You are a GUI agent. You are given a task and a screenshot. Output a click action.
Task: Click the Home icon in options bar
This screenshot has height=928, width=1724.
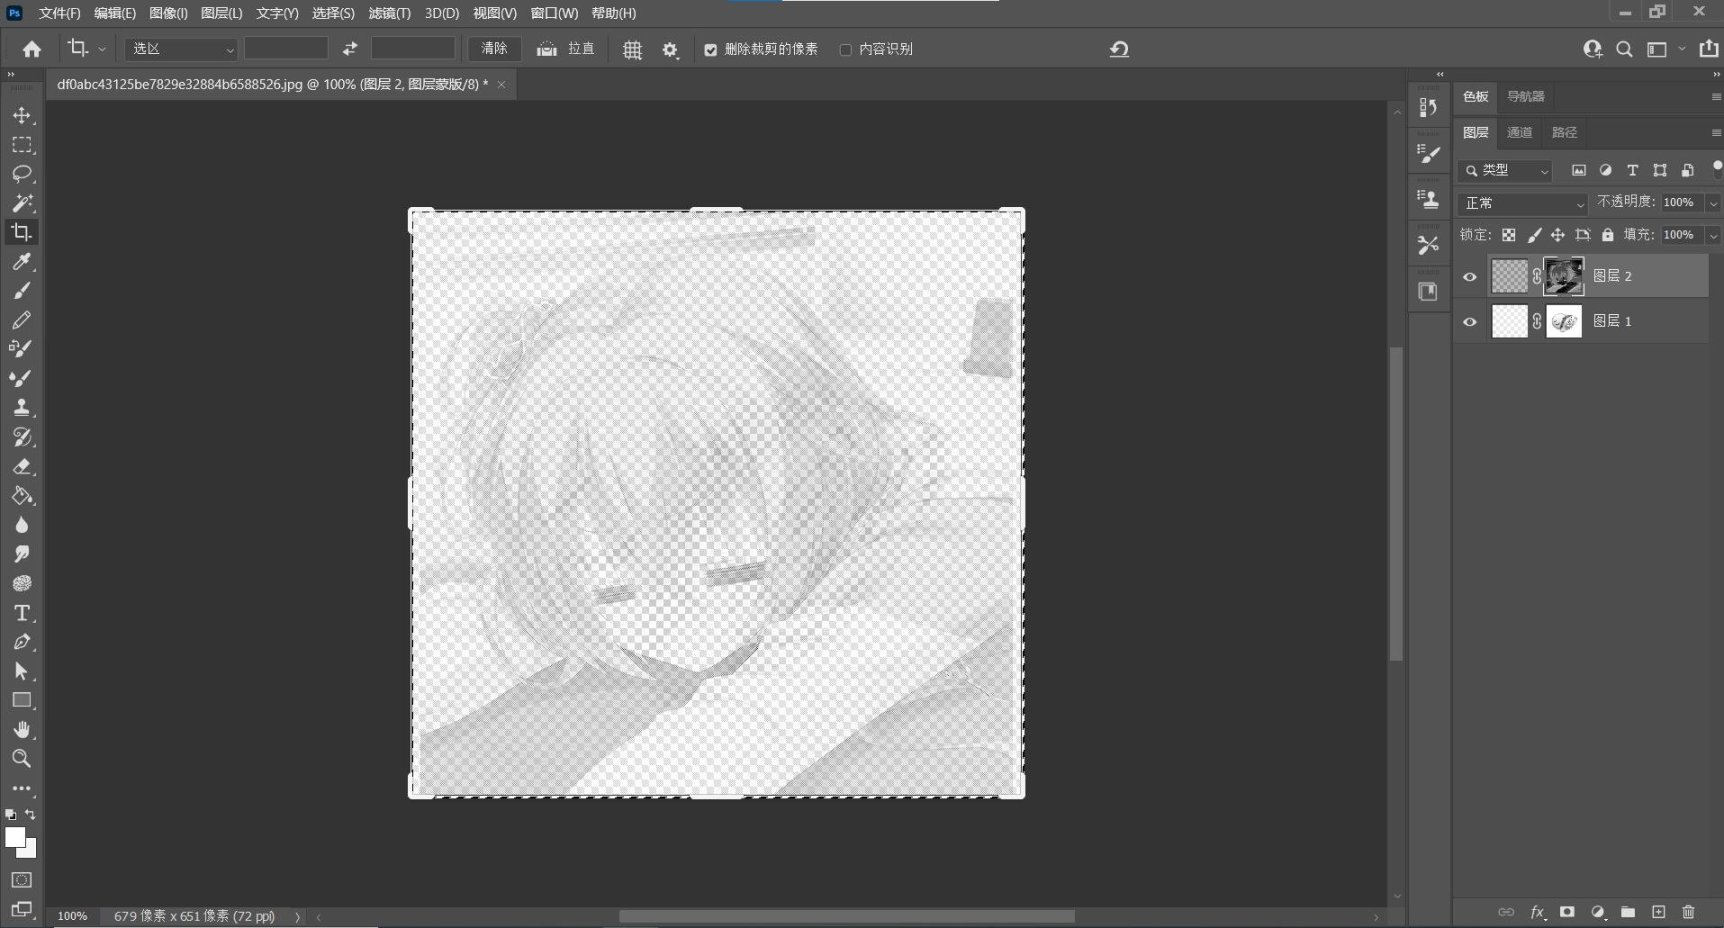pos(32,49)
